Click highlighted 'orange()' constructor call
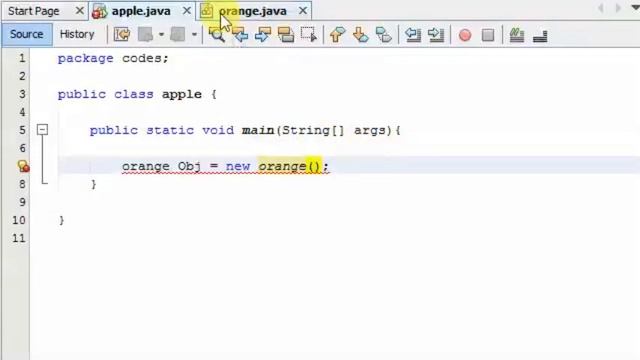This screenshot has width=640, height=360. click(290, 166)
